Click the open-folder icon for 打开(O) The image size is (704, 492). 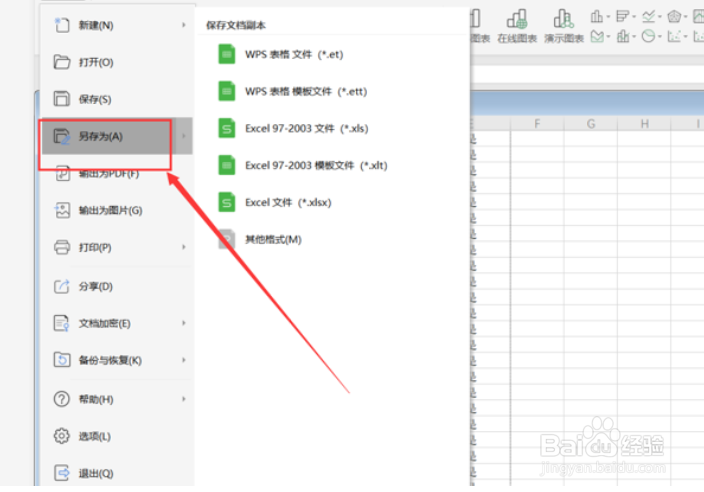[62, 62]
